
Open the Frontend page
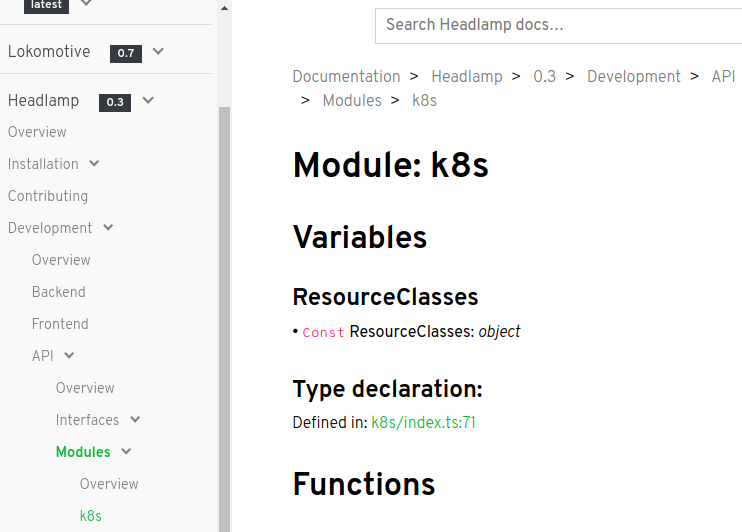60,324
